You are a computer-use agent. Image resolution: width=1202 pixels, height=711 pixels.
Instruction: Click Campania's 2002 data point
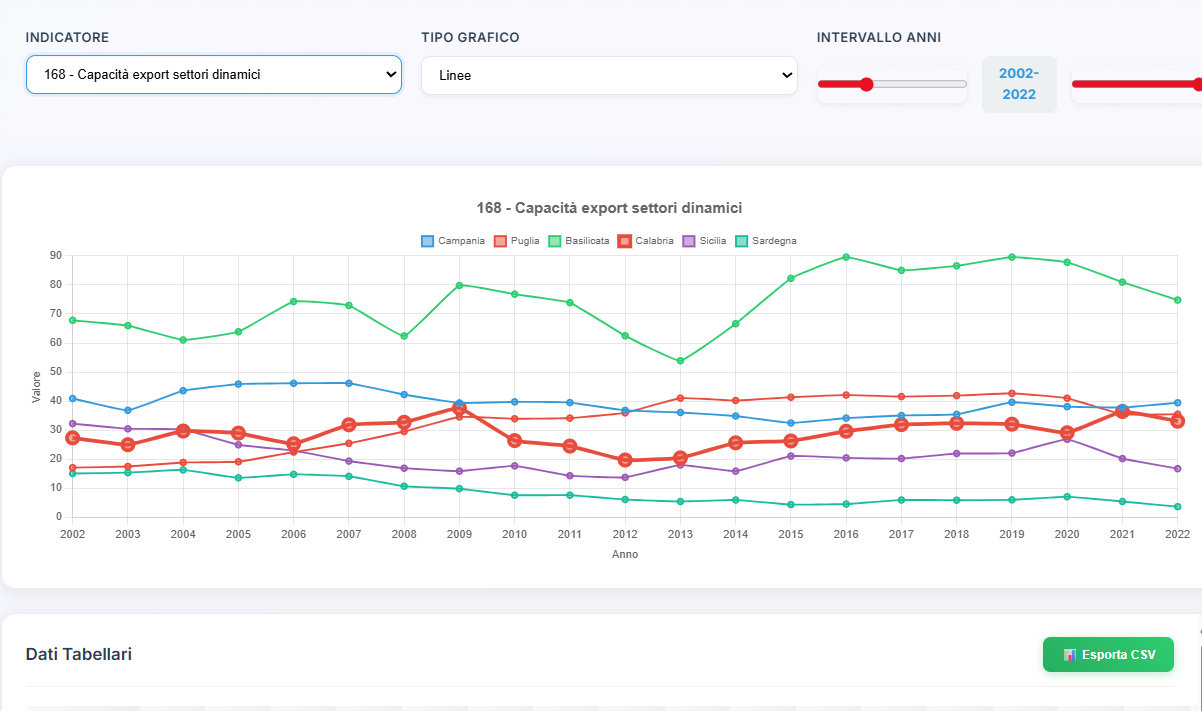tap(72, 399)
